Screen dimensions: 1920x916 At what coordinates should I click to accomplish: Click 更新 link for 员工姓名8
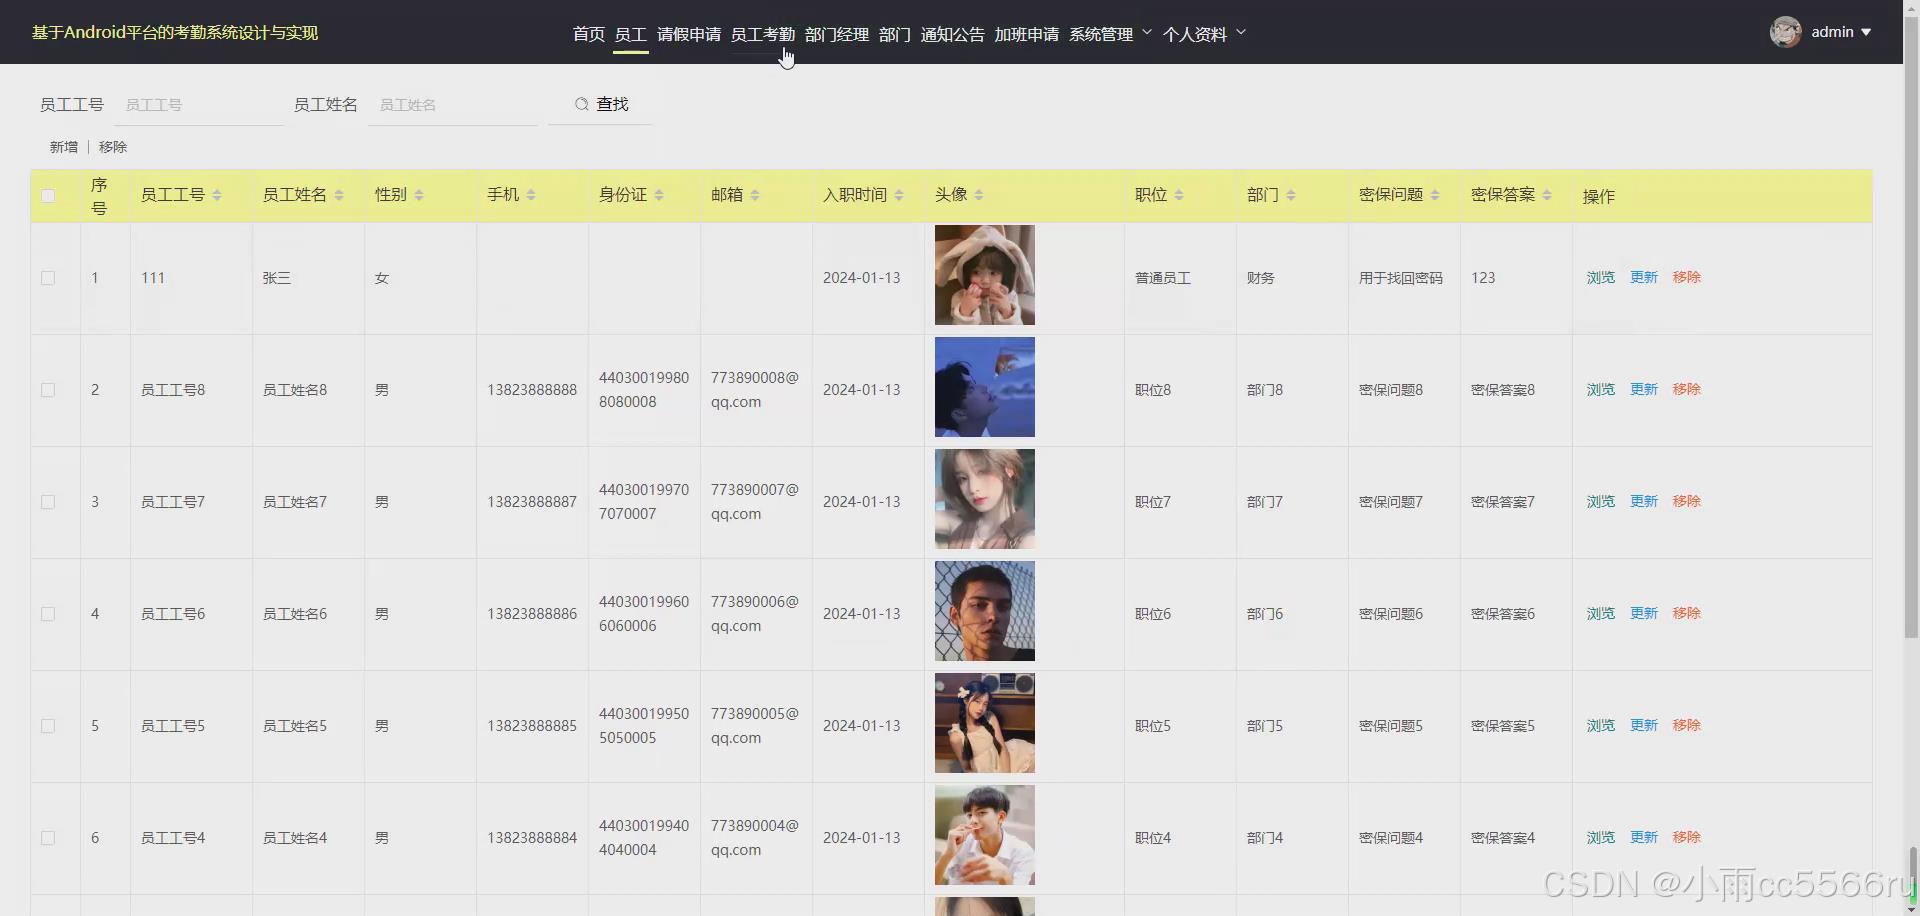(1644, 390)
